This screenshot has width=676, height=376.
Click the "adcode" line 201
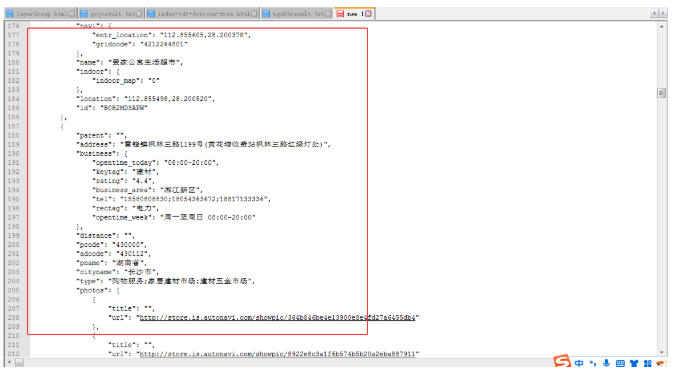[x=113, y=254]
